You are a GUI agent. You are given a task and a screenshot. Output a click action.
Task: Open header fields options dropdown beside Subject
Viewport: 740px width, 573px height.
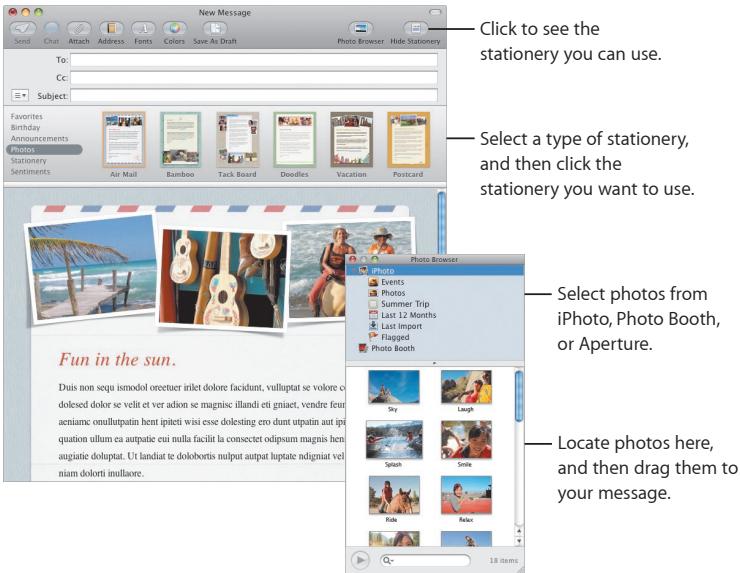[x=19, y=95]
